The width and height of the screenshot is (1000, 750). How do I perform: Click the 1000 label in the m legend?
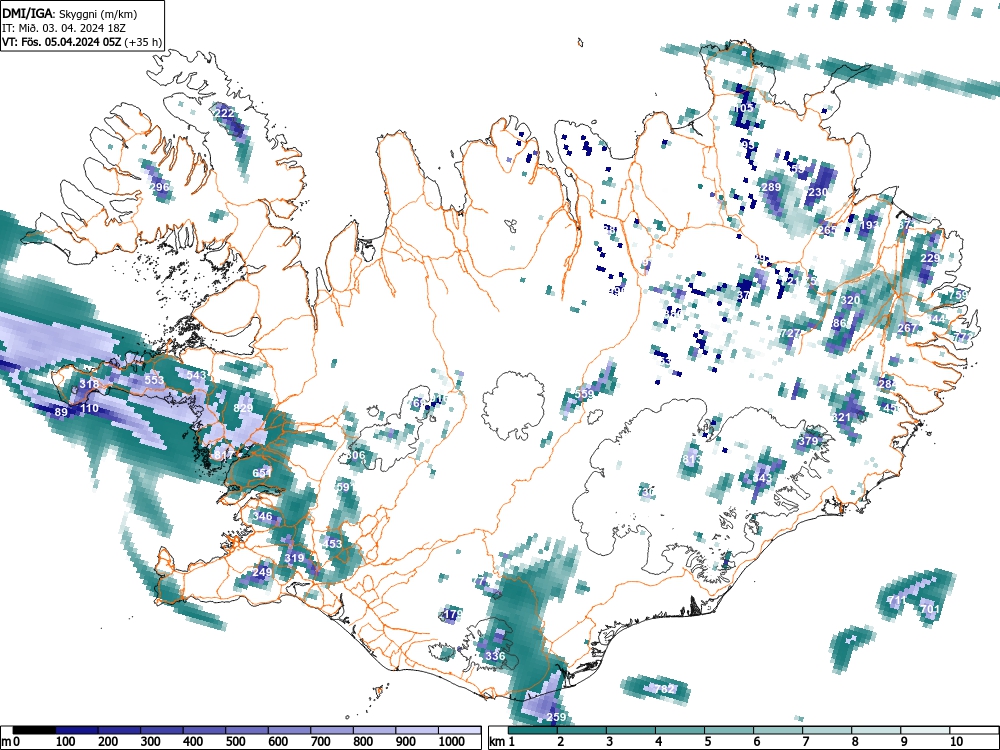click(452, 741)
